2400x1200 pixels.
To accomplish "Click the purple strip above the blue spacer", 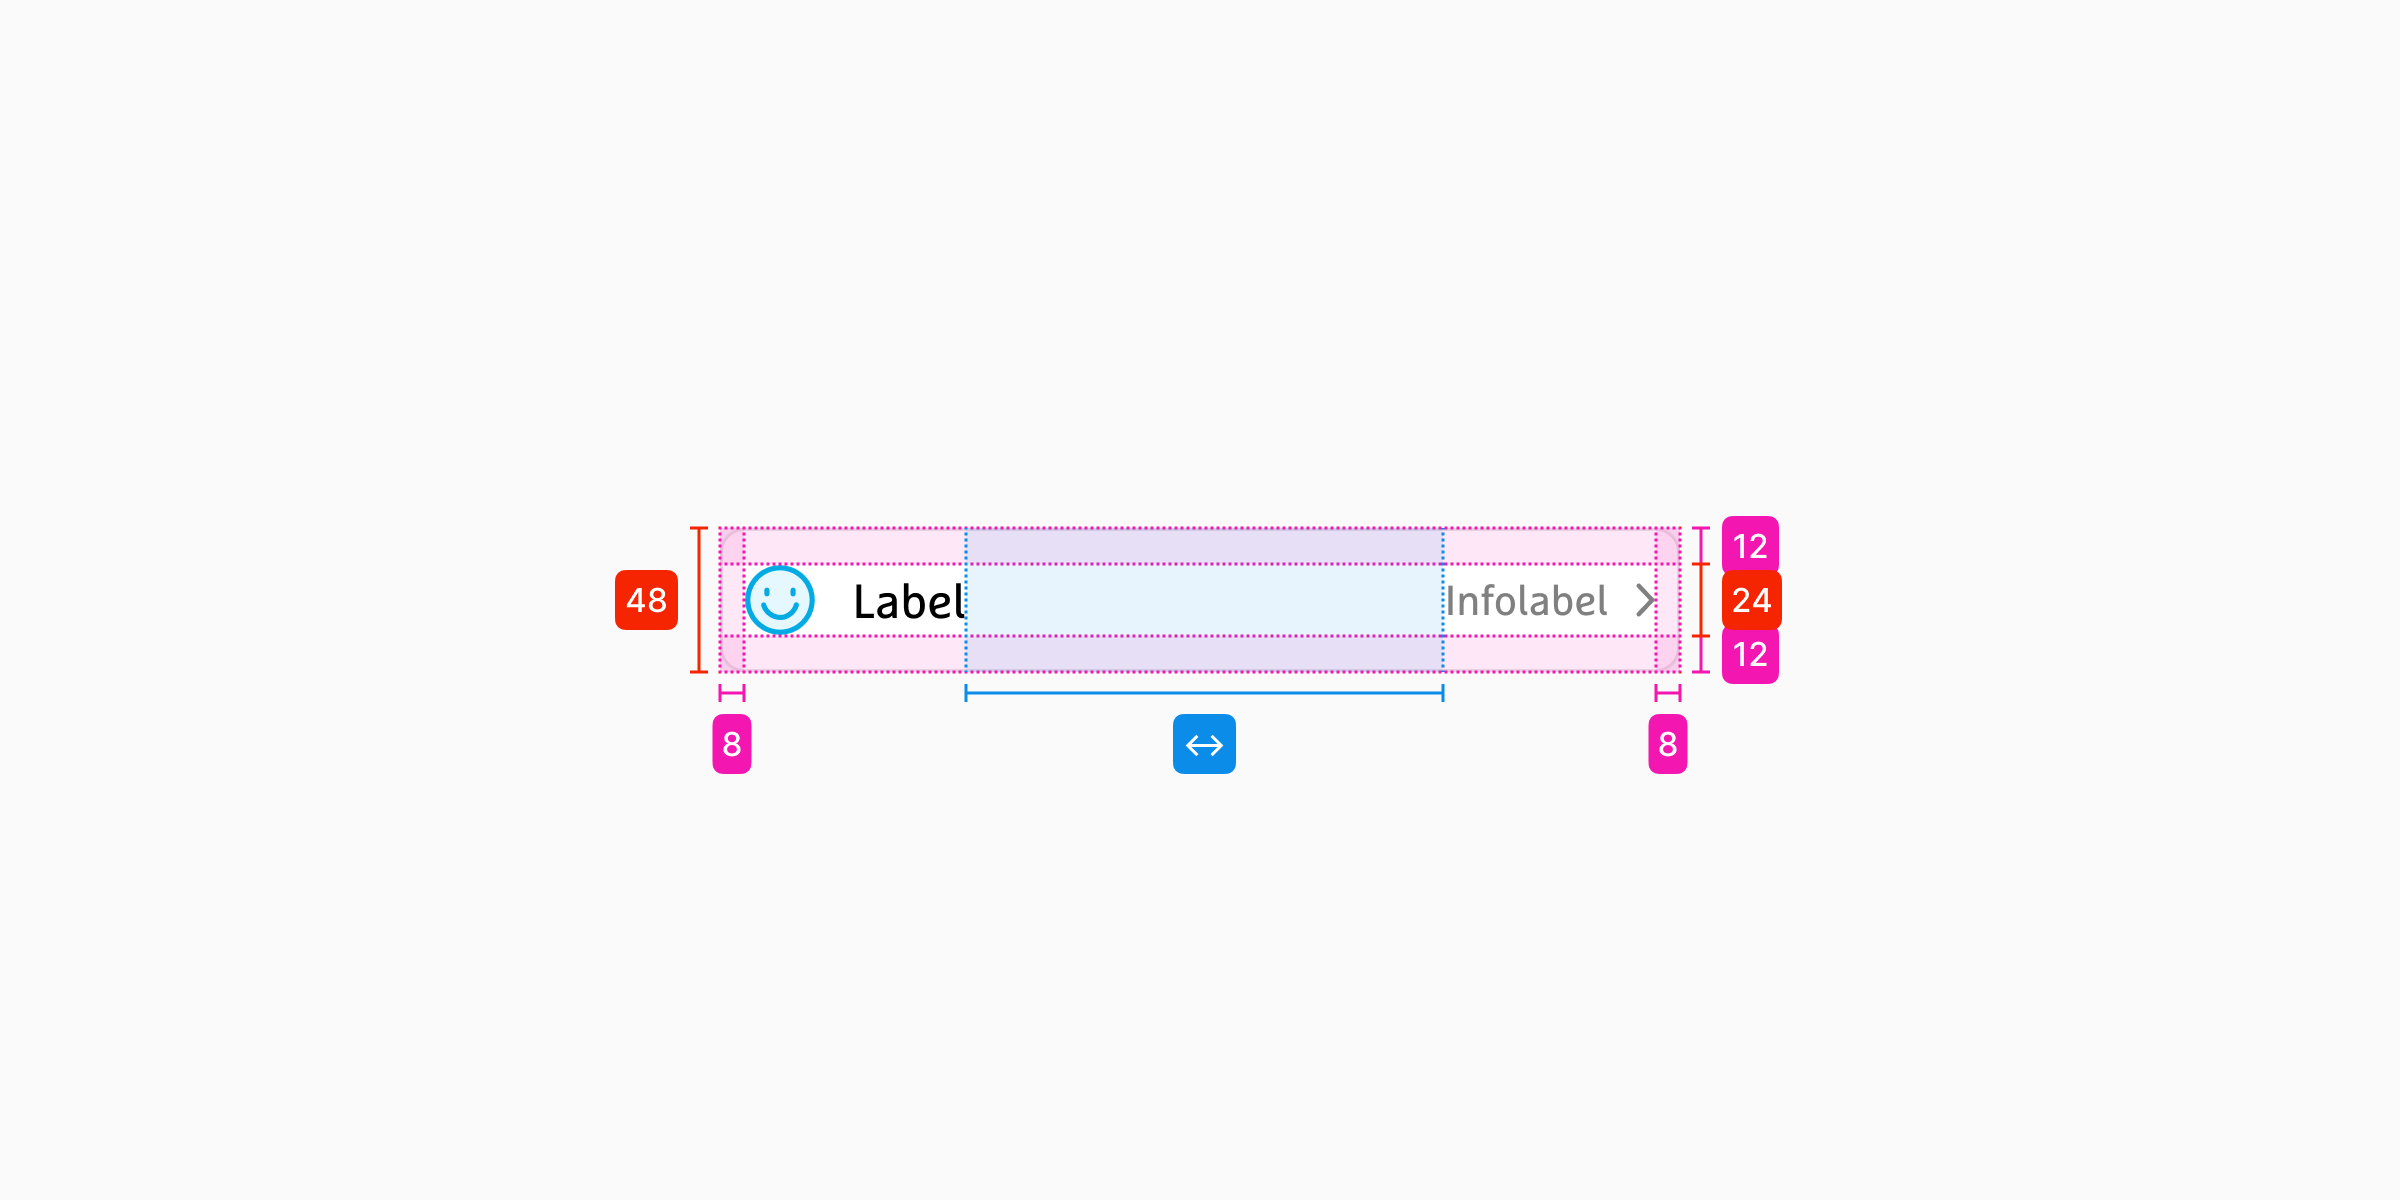I will 1204,546.
